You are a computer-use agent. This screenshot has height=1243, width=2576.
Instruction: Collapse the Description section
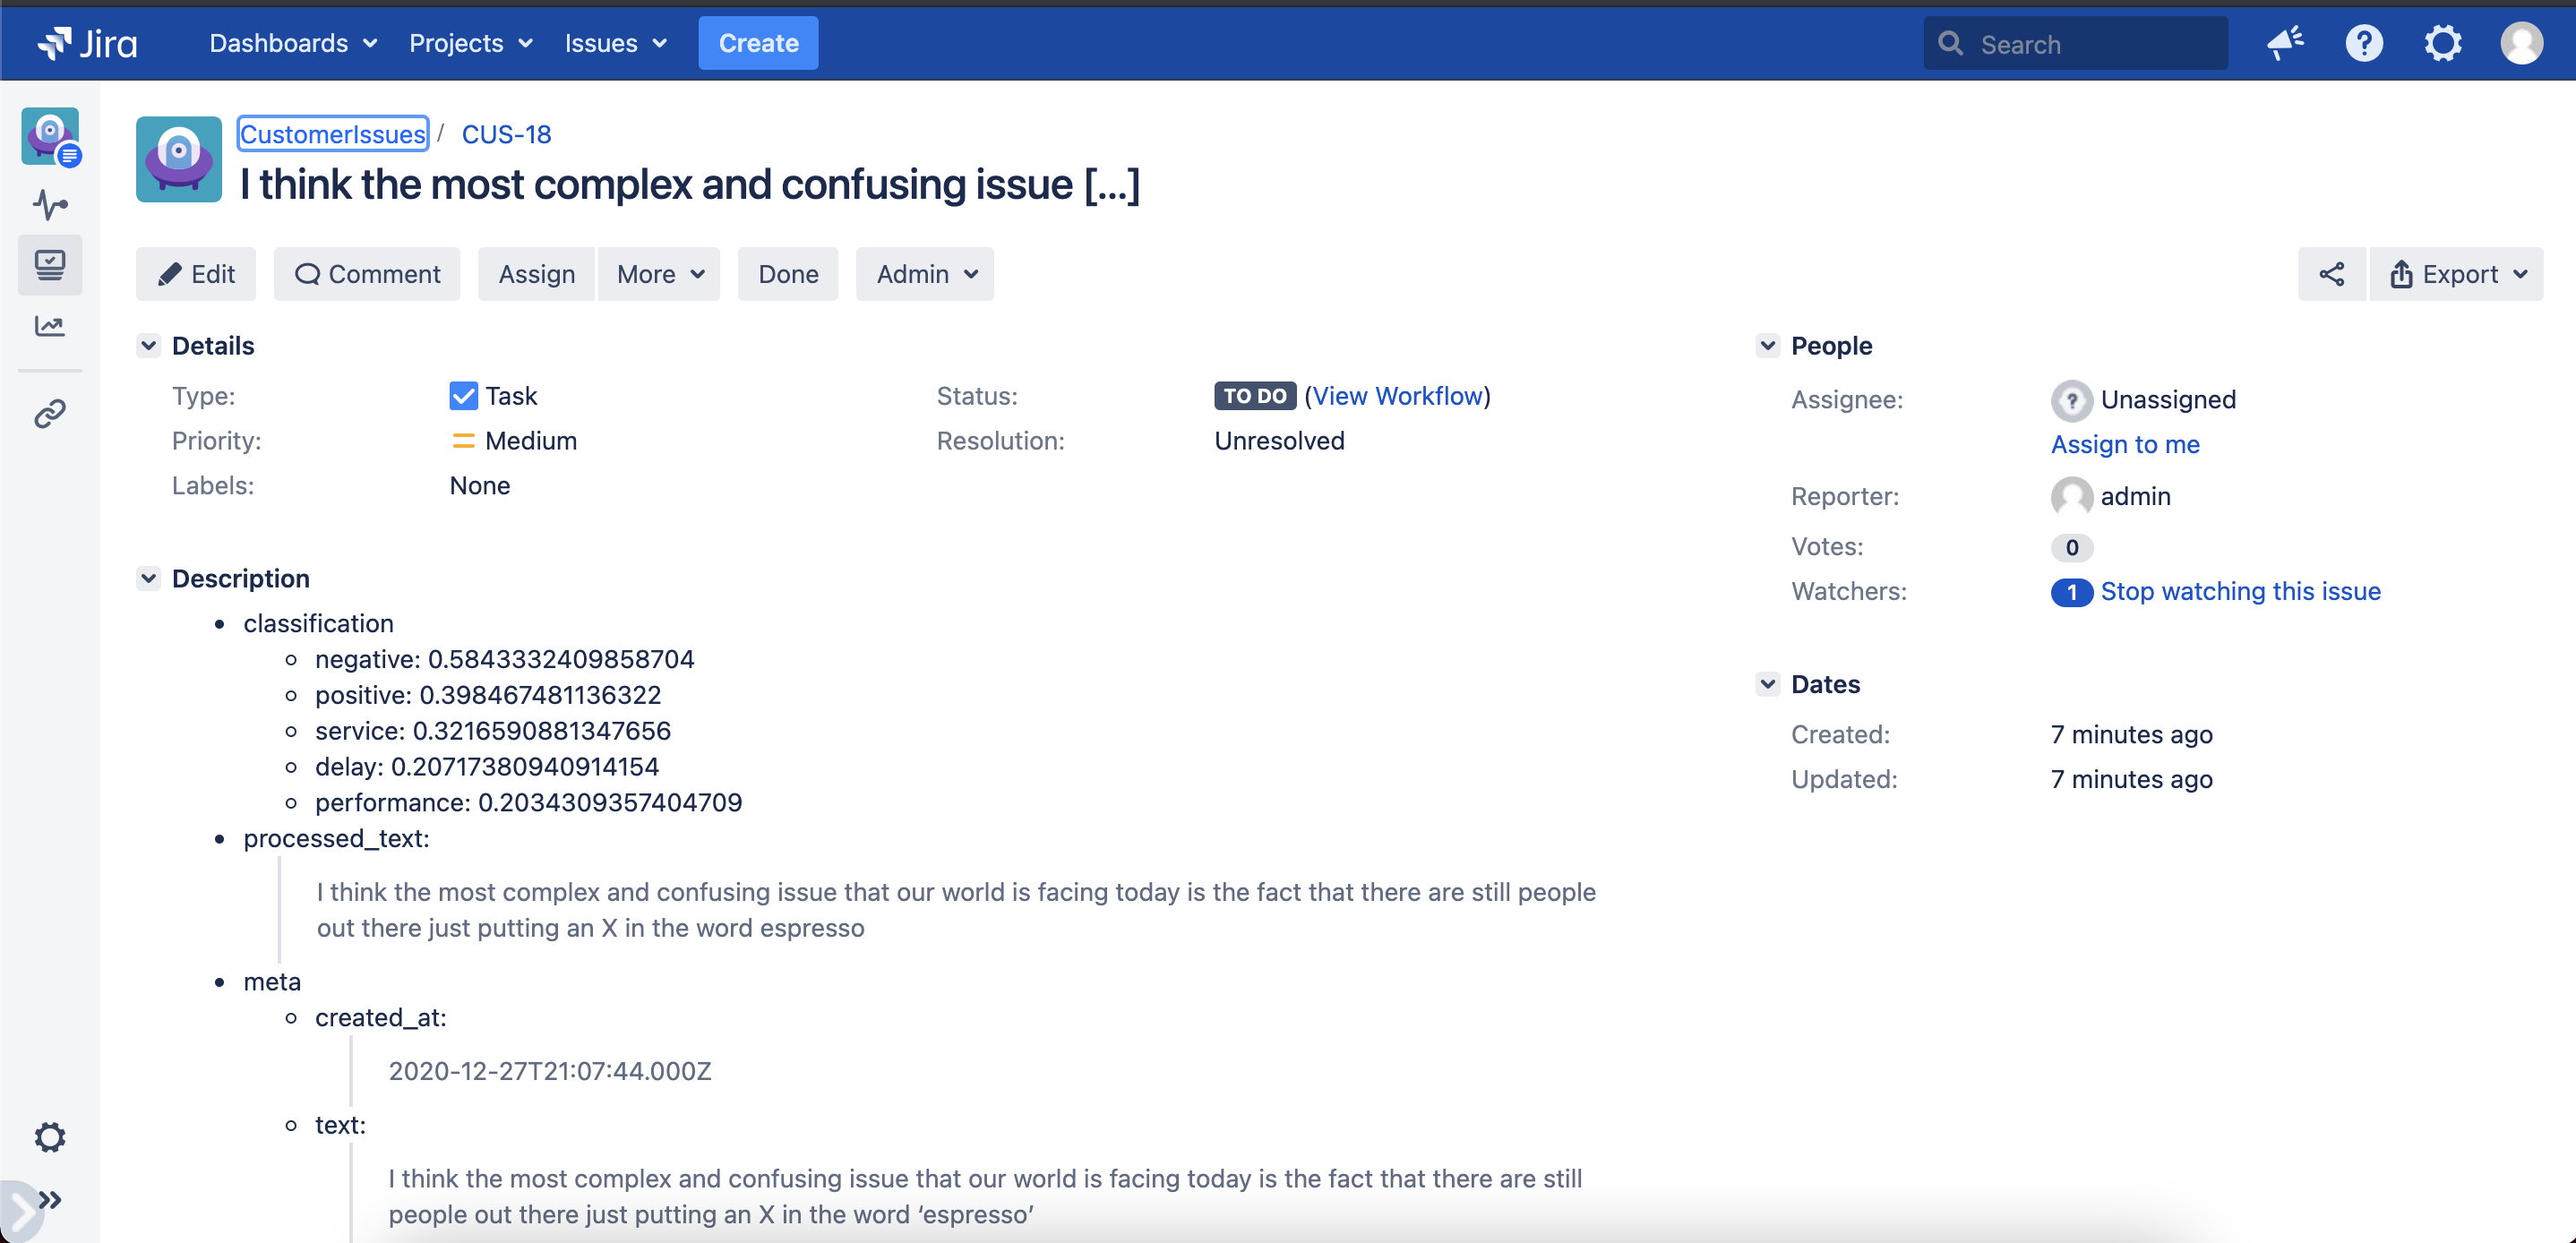click(149, 579)
